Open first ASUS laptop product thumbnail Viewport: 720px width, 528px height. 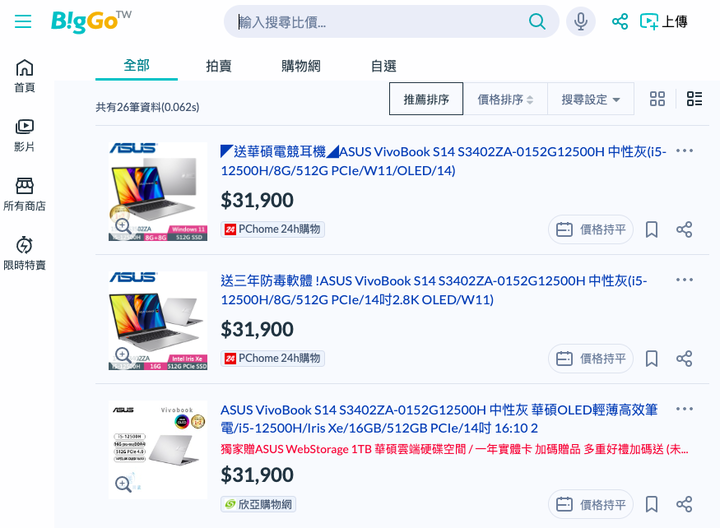coord(158,191)
